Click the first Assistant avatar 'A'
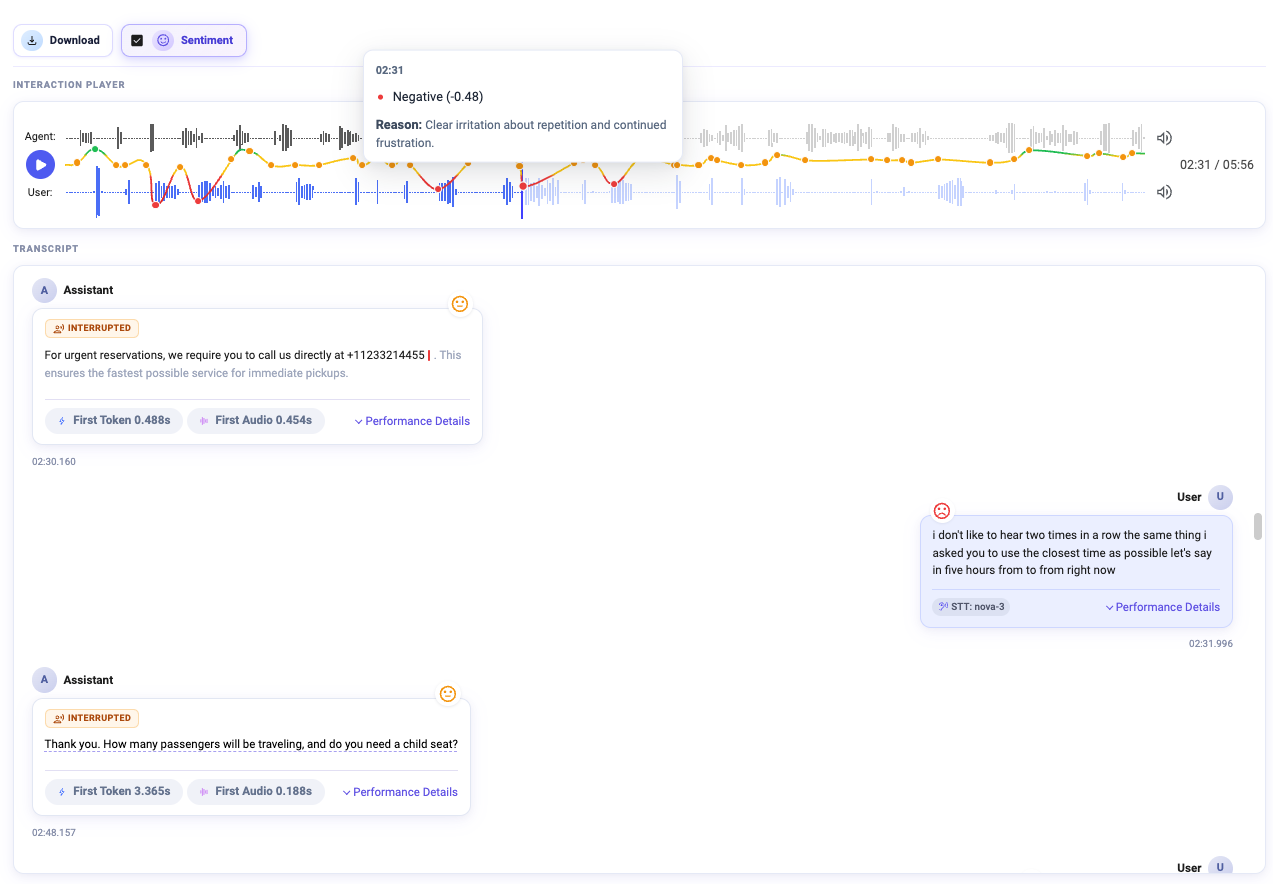 tap(44, 290)
